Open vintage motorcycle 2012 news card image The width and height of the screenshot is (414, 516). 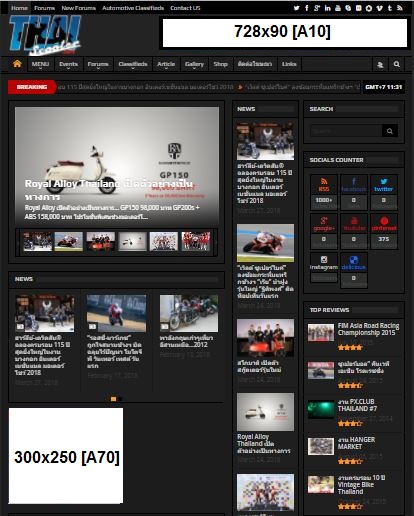[189, 313]
